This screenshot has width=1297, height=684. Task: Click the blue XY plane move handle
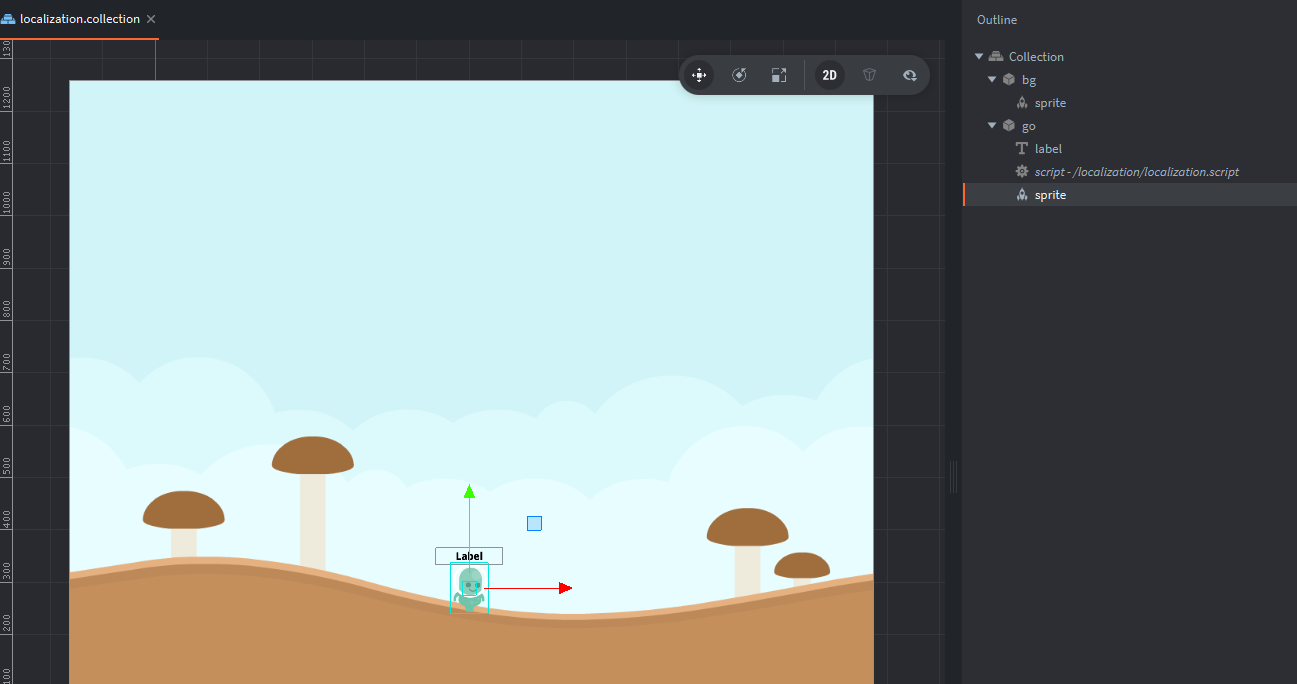point(534,523)
